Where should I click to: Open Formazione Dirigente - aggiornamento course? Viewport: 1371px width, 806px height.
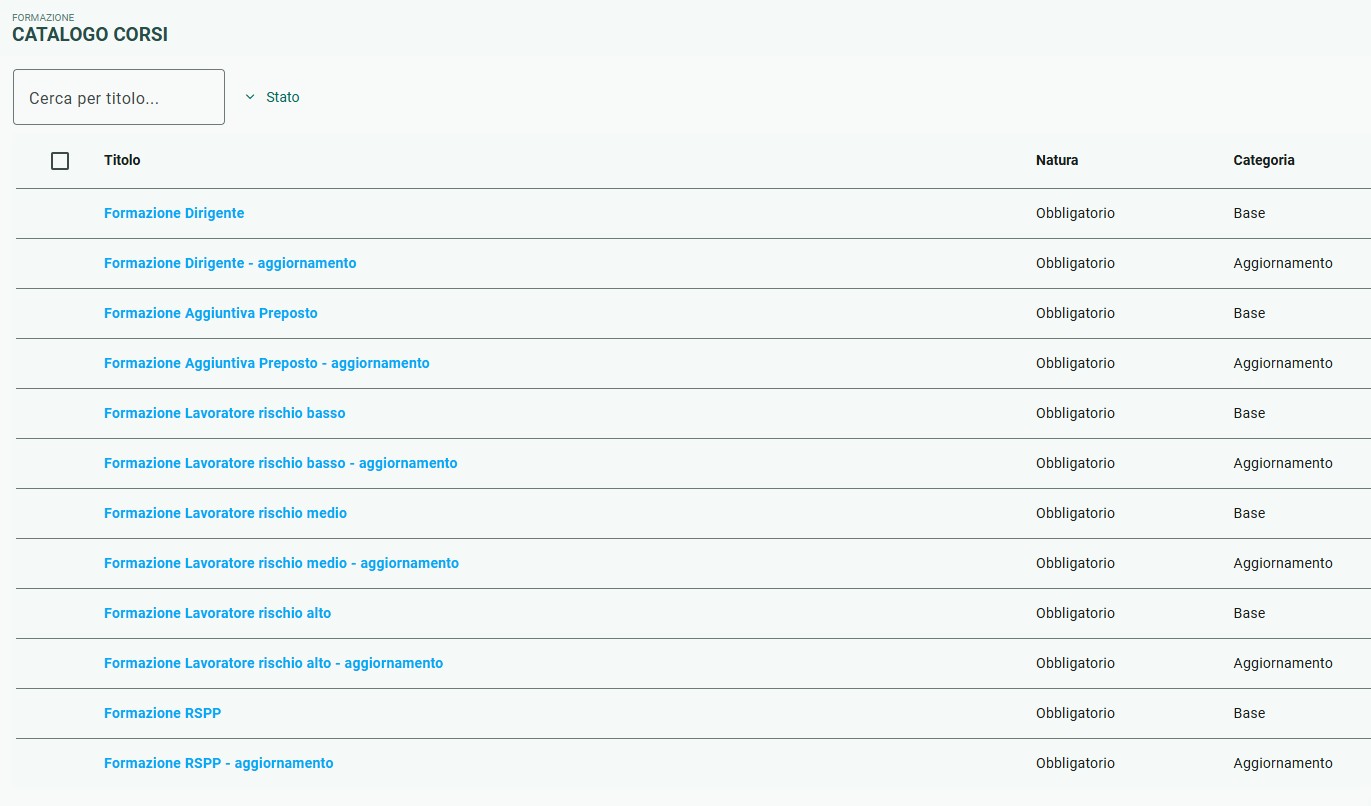click(230, 263)
